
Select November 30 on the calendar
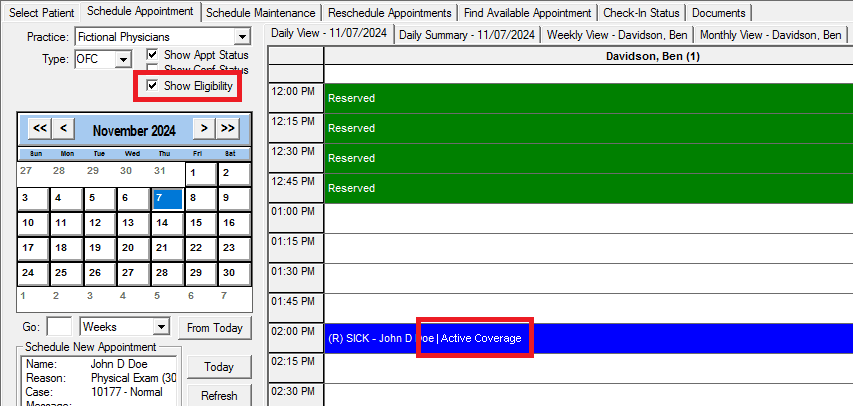(234, 274)
